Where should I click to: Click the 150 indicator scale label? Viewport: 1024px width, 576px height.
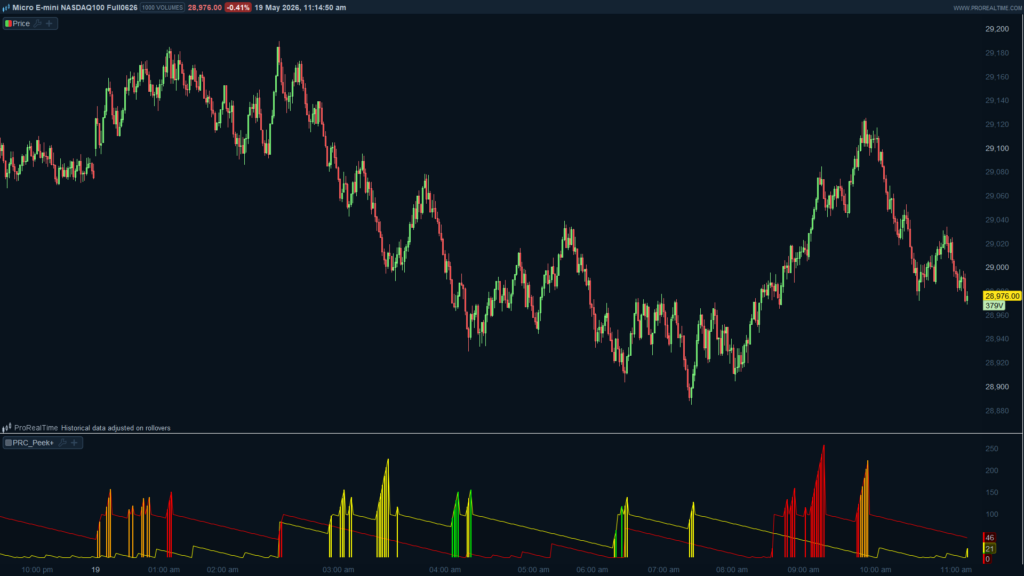coord(991,492)
